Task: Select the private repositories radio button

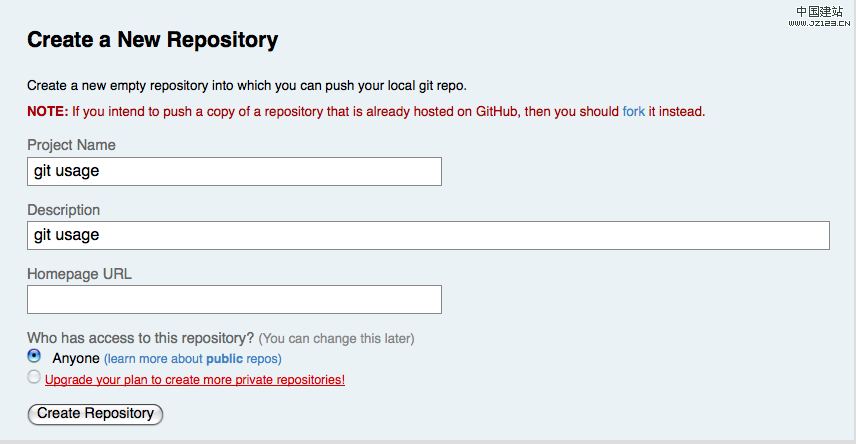Action: [x=35, y=377]
